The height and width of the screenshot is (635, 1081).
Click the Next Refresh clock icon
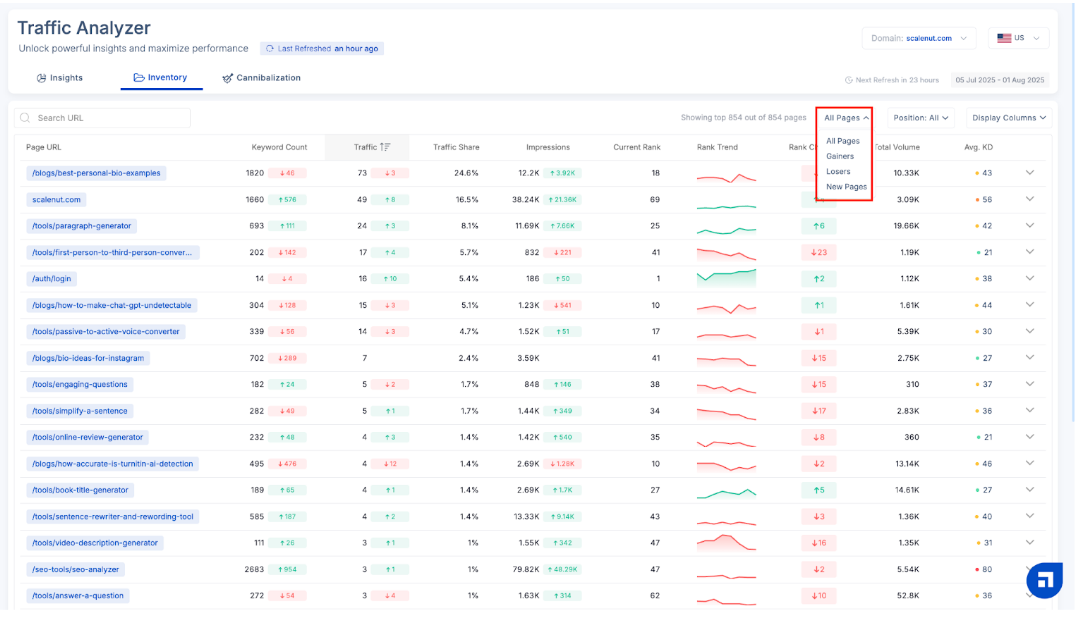click(x=848, y=80)
